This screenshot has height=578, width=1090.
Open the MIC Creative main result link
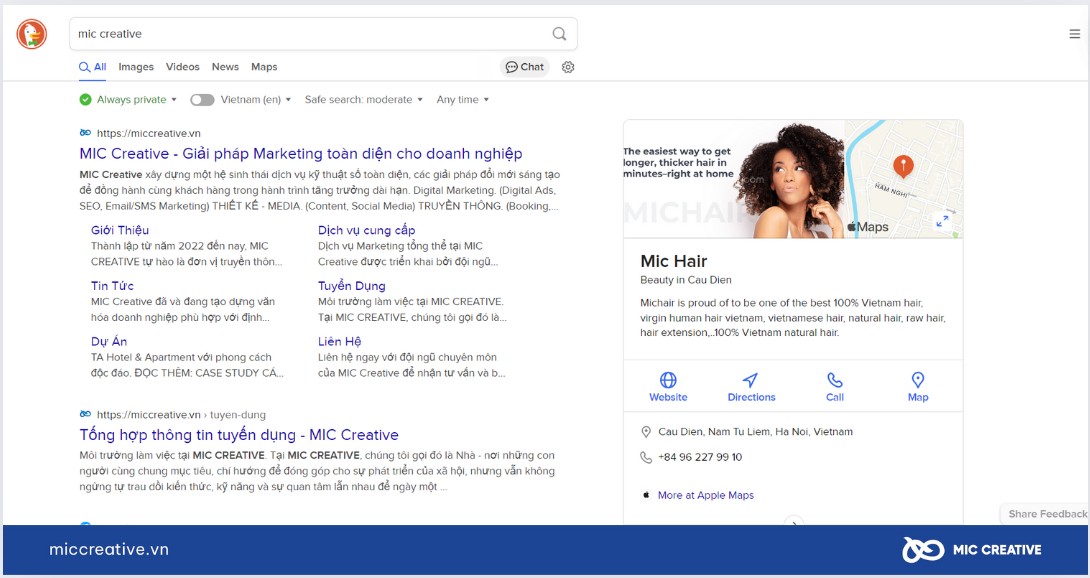300,154
